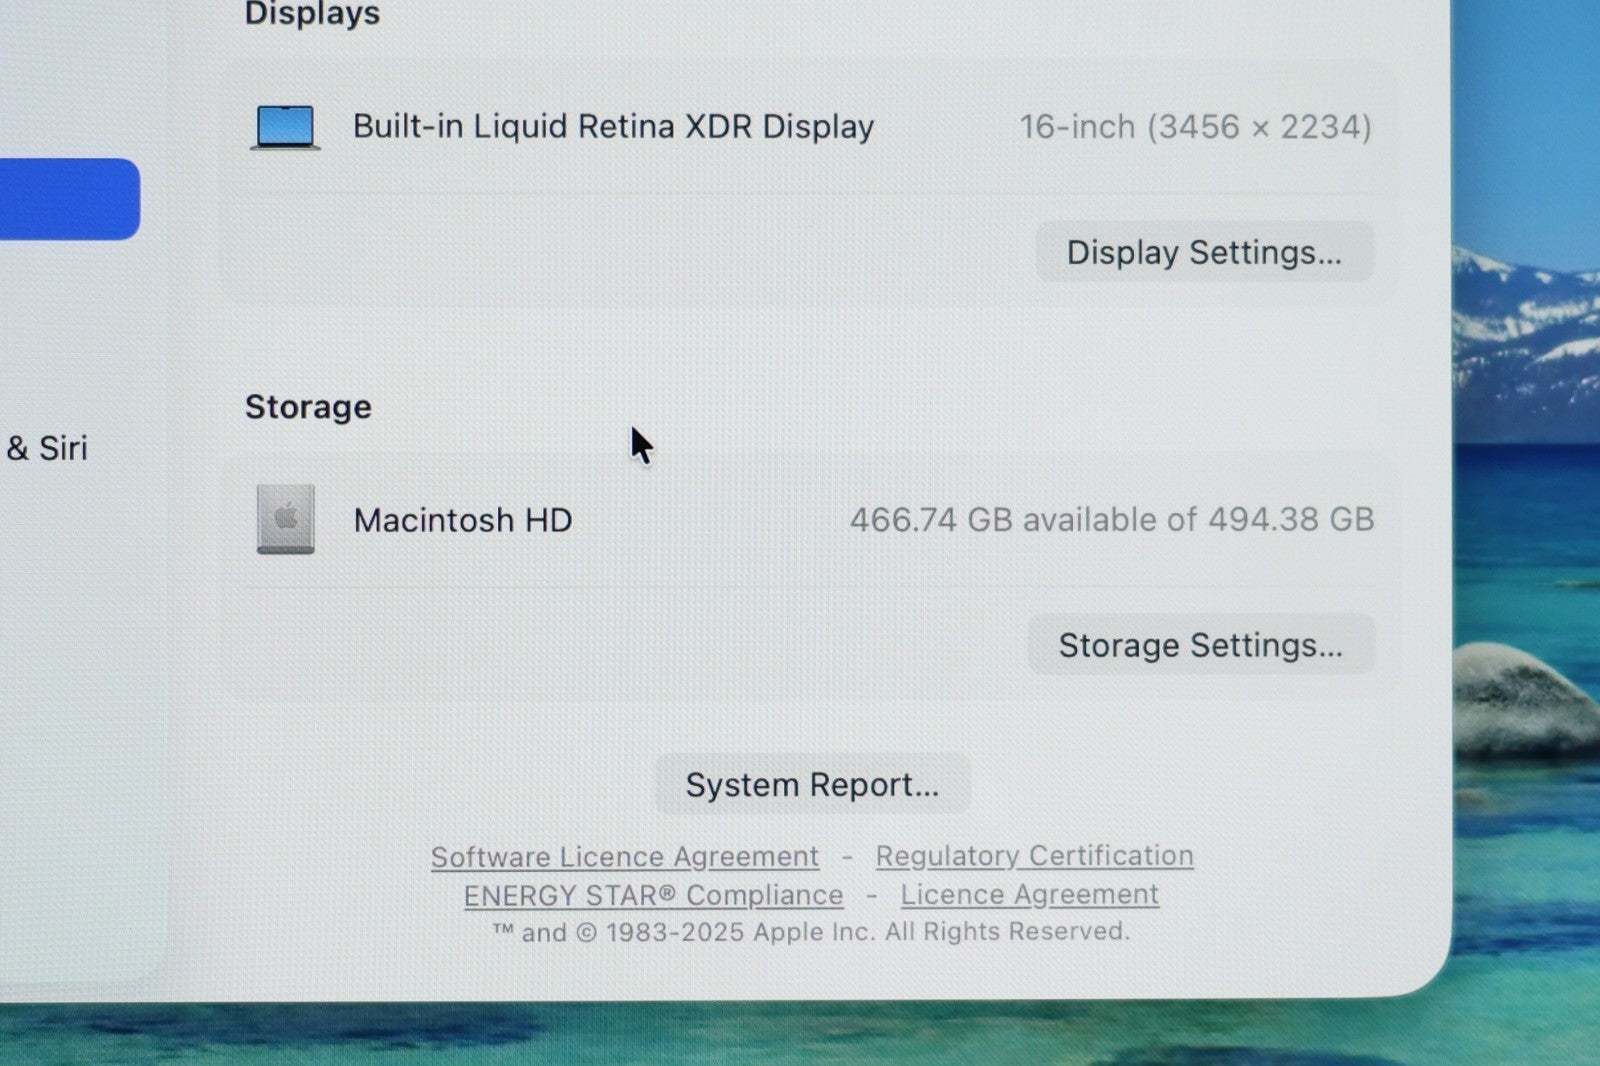The width and height of the screenshot is (1600, 1066).
Task: View the Regulatory Certification link
Action: click(x=1034, y=856)
